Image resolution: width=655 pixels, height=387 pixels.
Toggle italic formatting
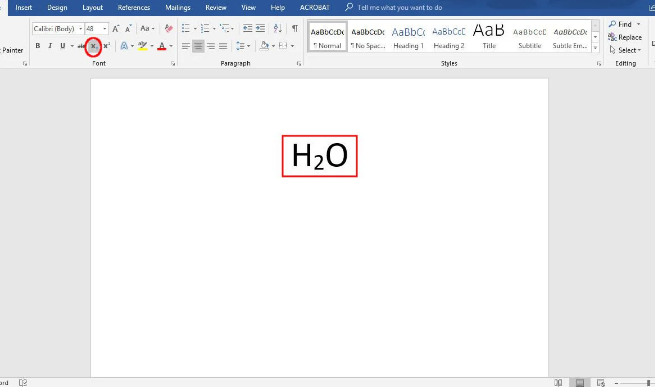50,46
